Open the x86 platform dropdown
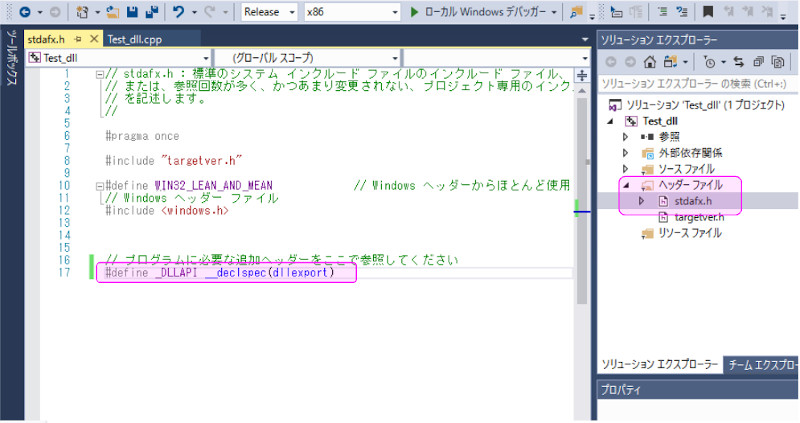The image size is (800, 423). (x=352, y=12)
